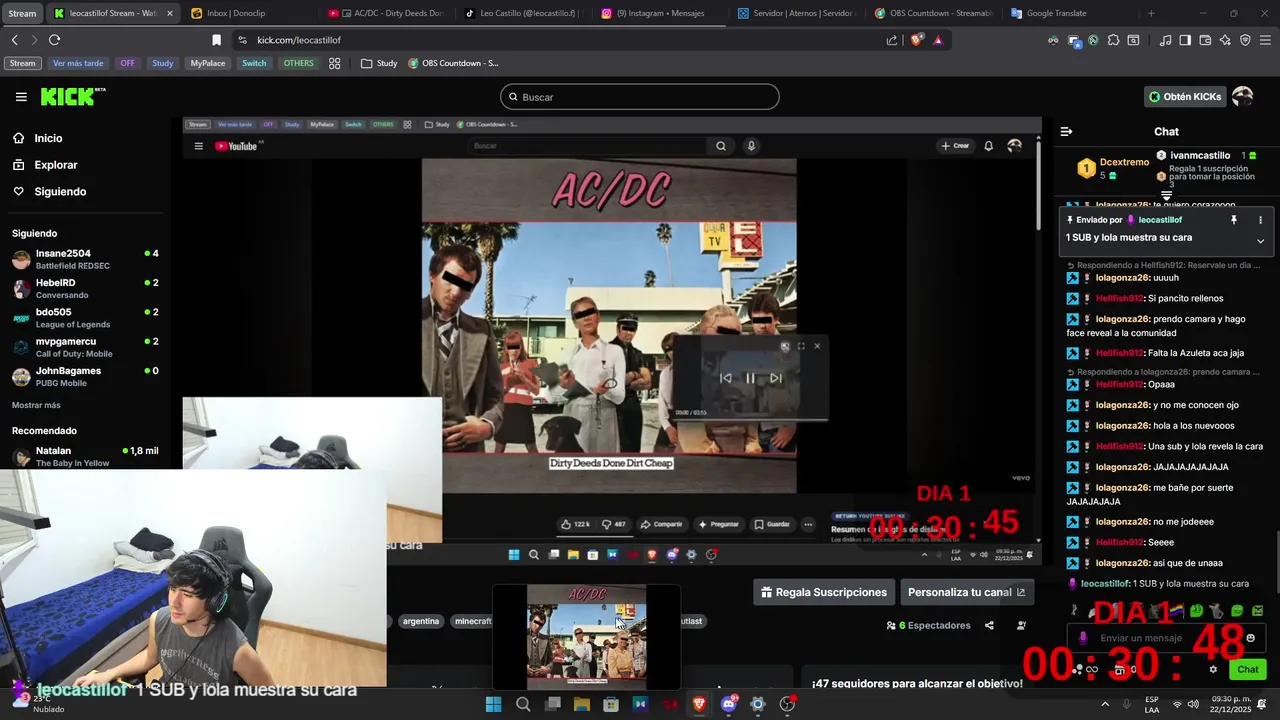The image size is (1280, 720).
Task: Click the Personaliza tu canal button
Action: (966, 592)
